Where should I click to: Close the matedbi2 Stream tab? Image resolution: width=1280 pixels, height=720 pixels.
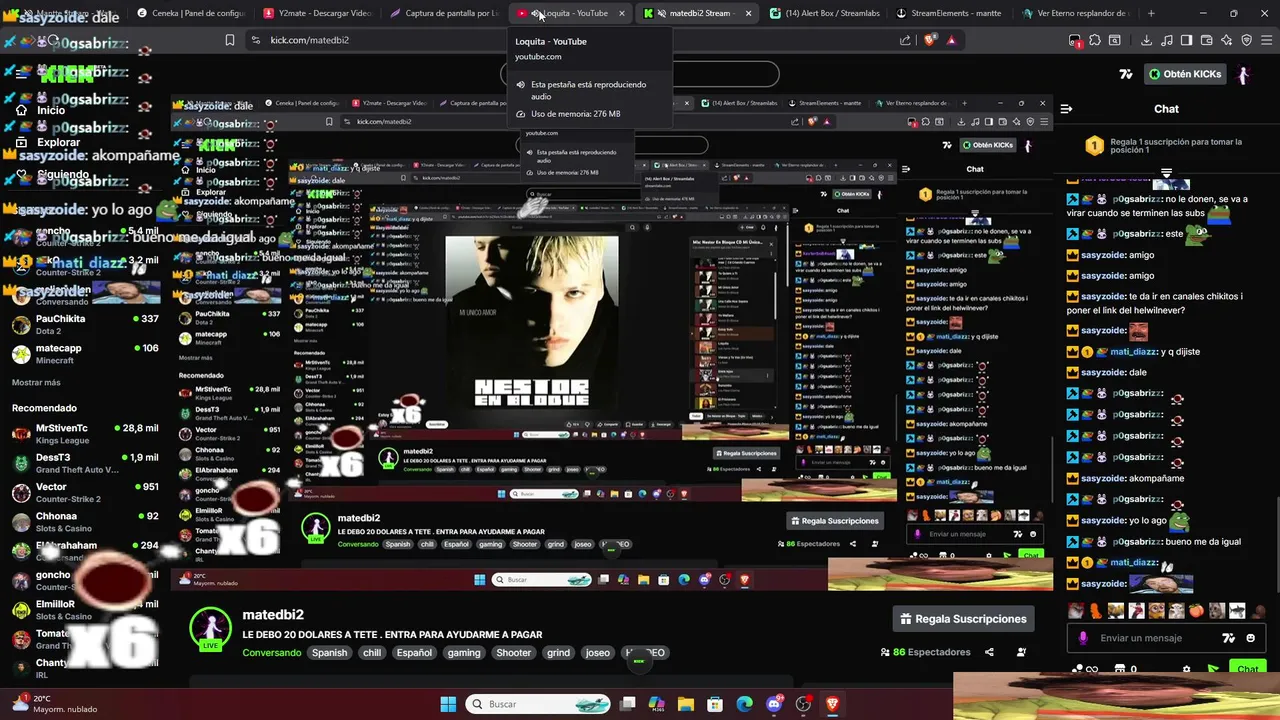[749, 13]
